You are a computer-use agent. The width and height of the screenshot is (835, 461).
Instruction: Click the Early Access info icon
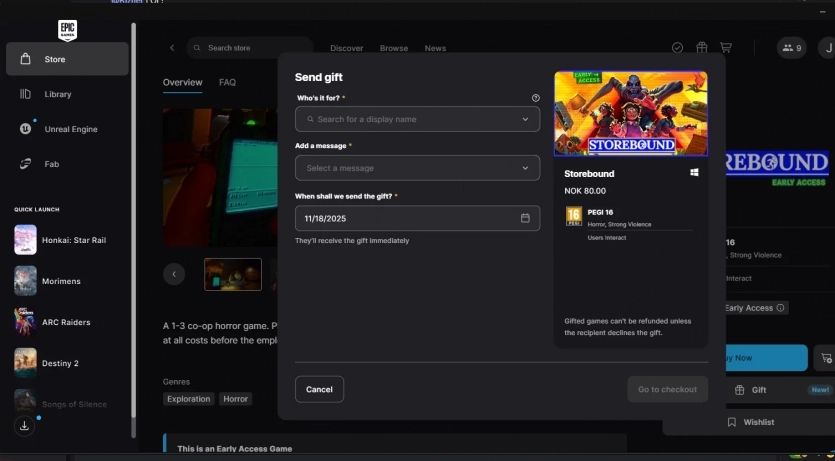click(781, 308)
